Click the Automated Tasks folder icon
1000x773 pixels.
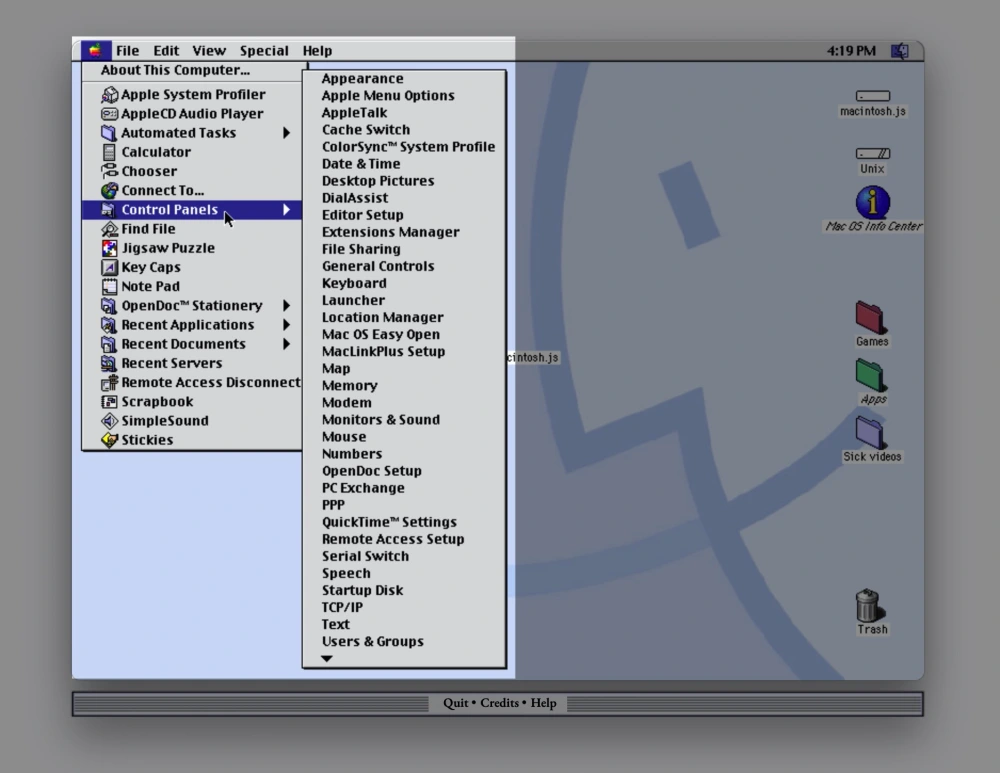110,133
